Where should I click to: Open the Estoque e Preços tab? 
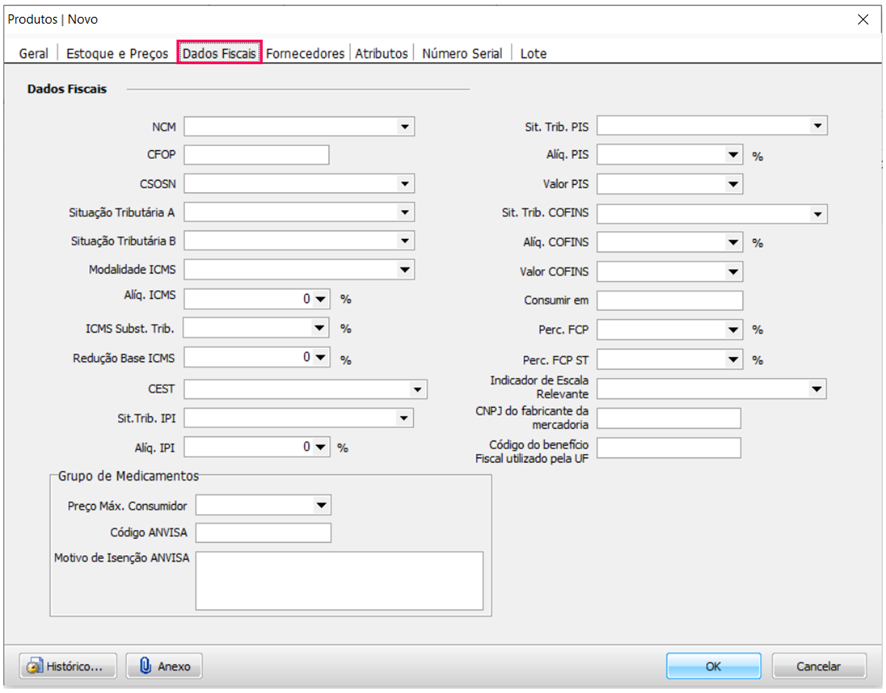(x=117, y=54)
